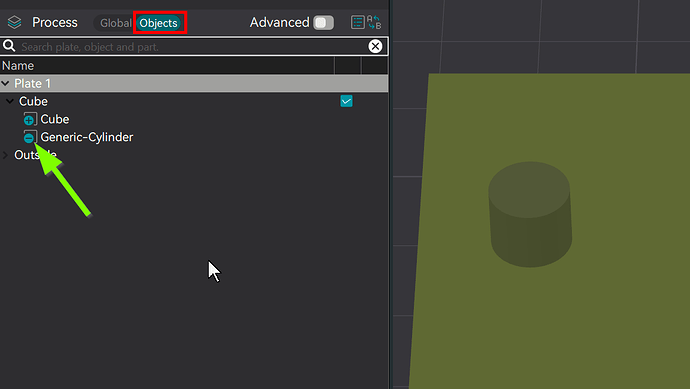Select the Plate 1 row
The height and width of the screenshot is (389, 690).
click(x=194, y=83)
